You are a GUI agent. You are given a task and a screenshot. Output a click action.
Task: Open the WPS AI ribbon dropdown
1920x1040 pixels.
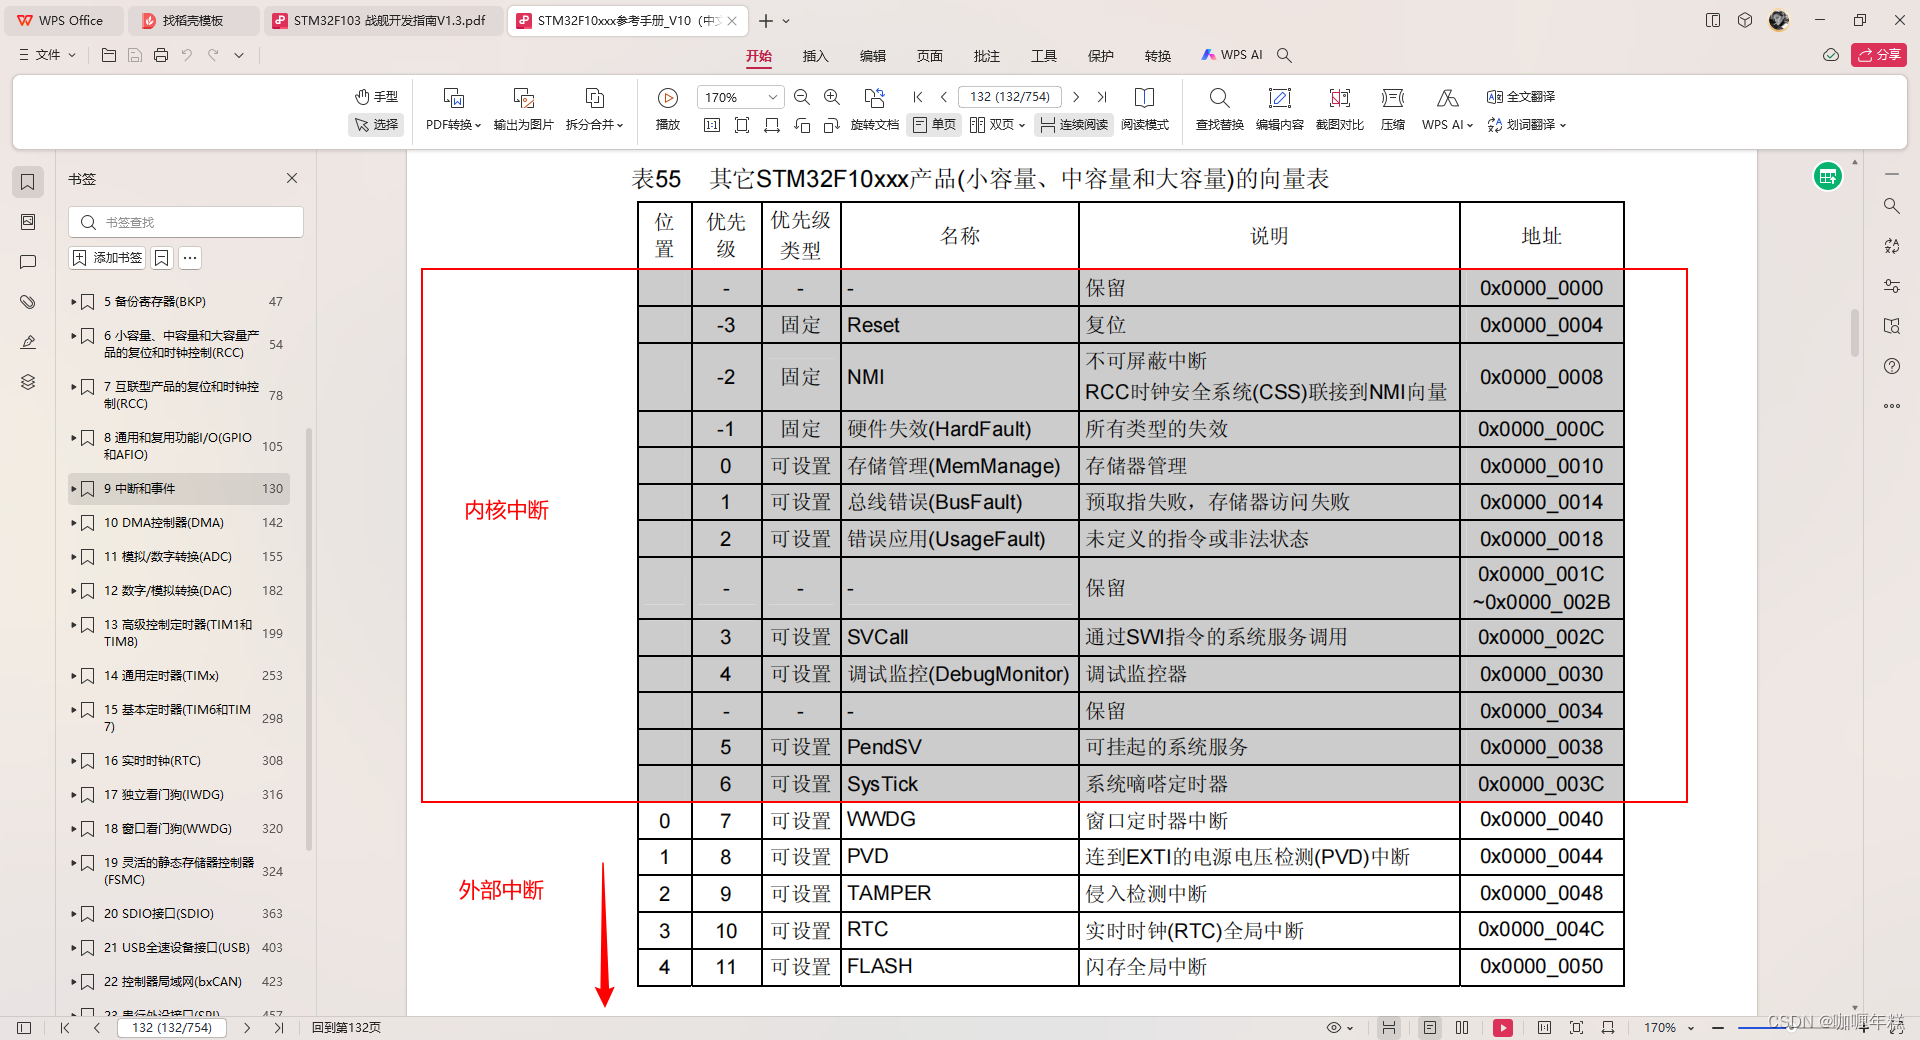pyautogui.click(x=1447, y=110)
